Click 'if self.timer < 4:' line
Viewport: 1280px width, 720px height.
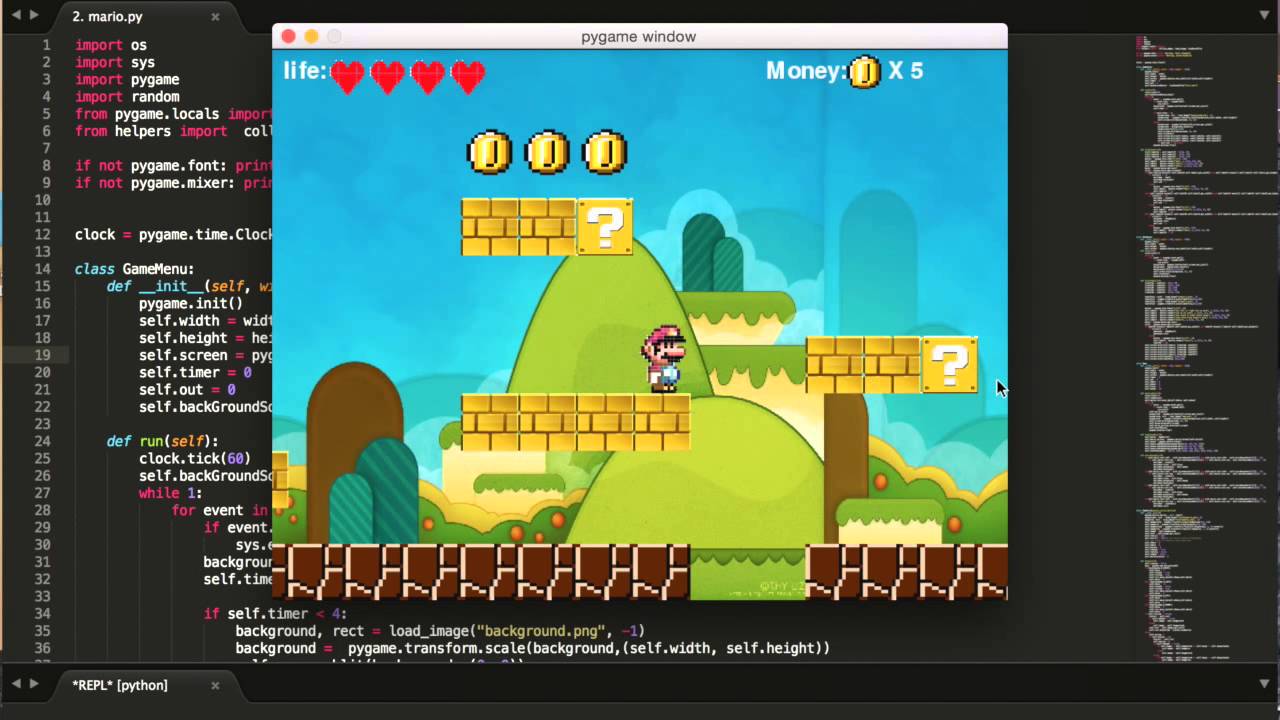275,613
